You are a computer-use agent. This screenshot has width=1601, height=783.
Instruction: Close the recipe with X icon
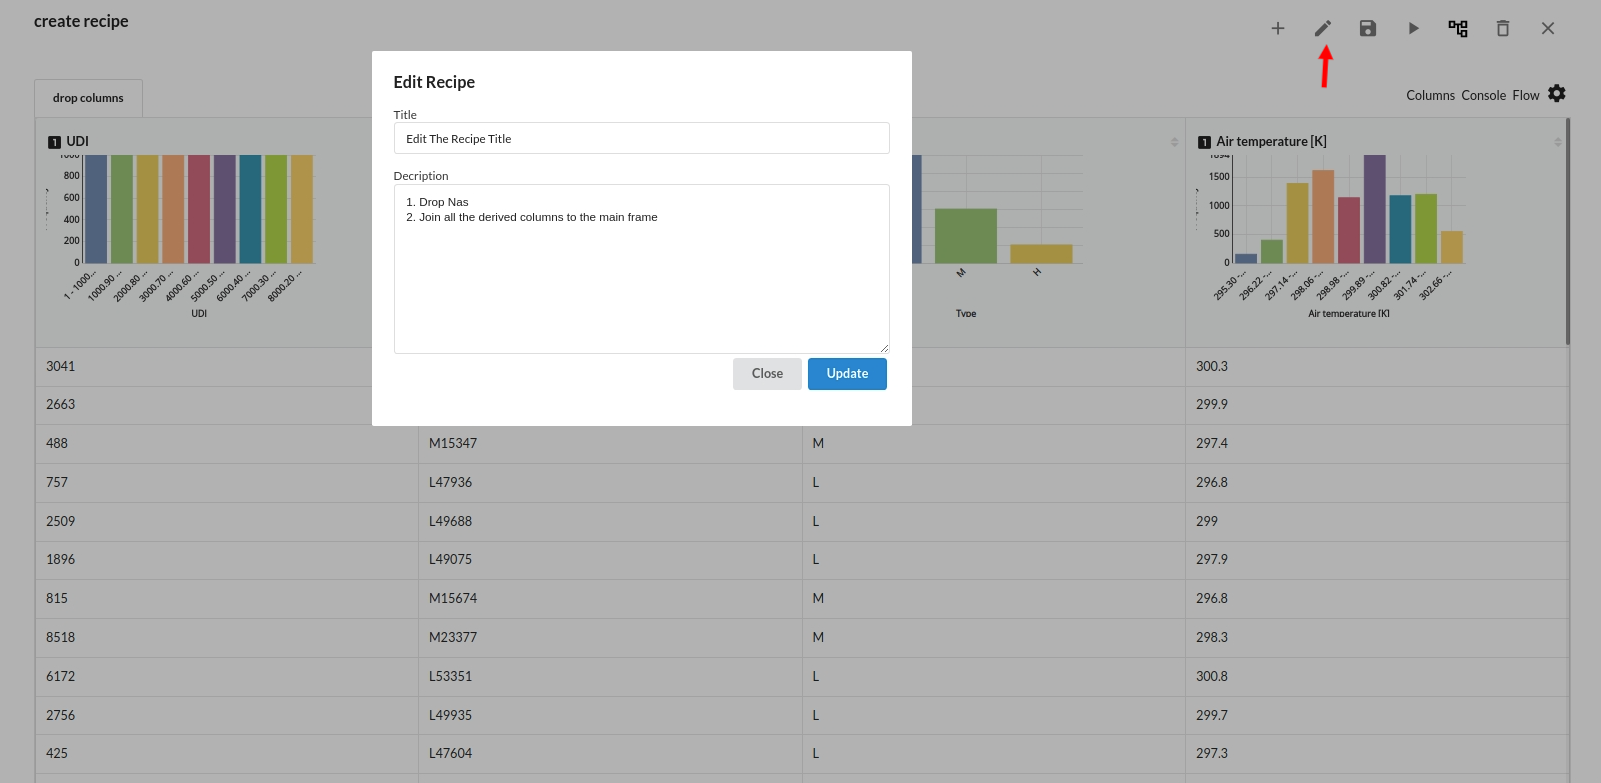pos(1548,28)
